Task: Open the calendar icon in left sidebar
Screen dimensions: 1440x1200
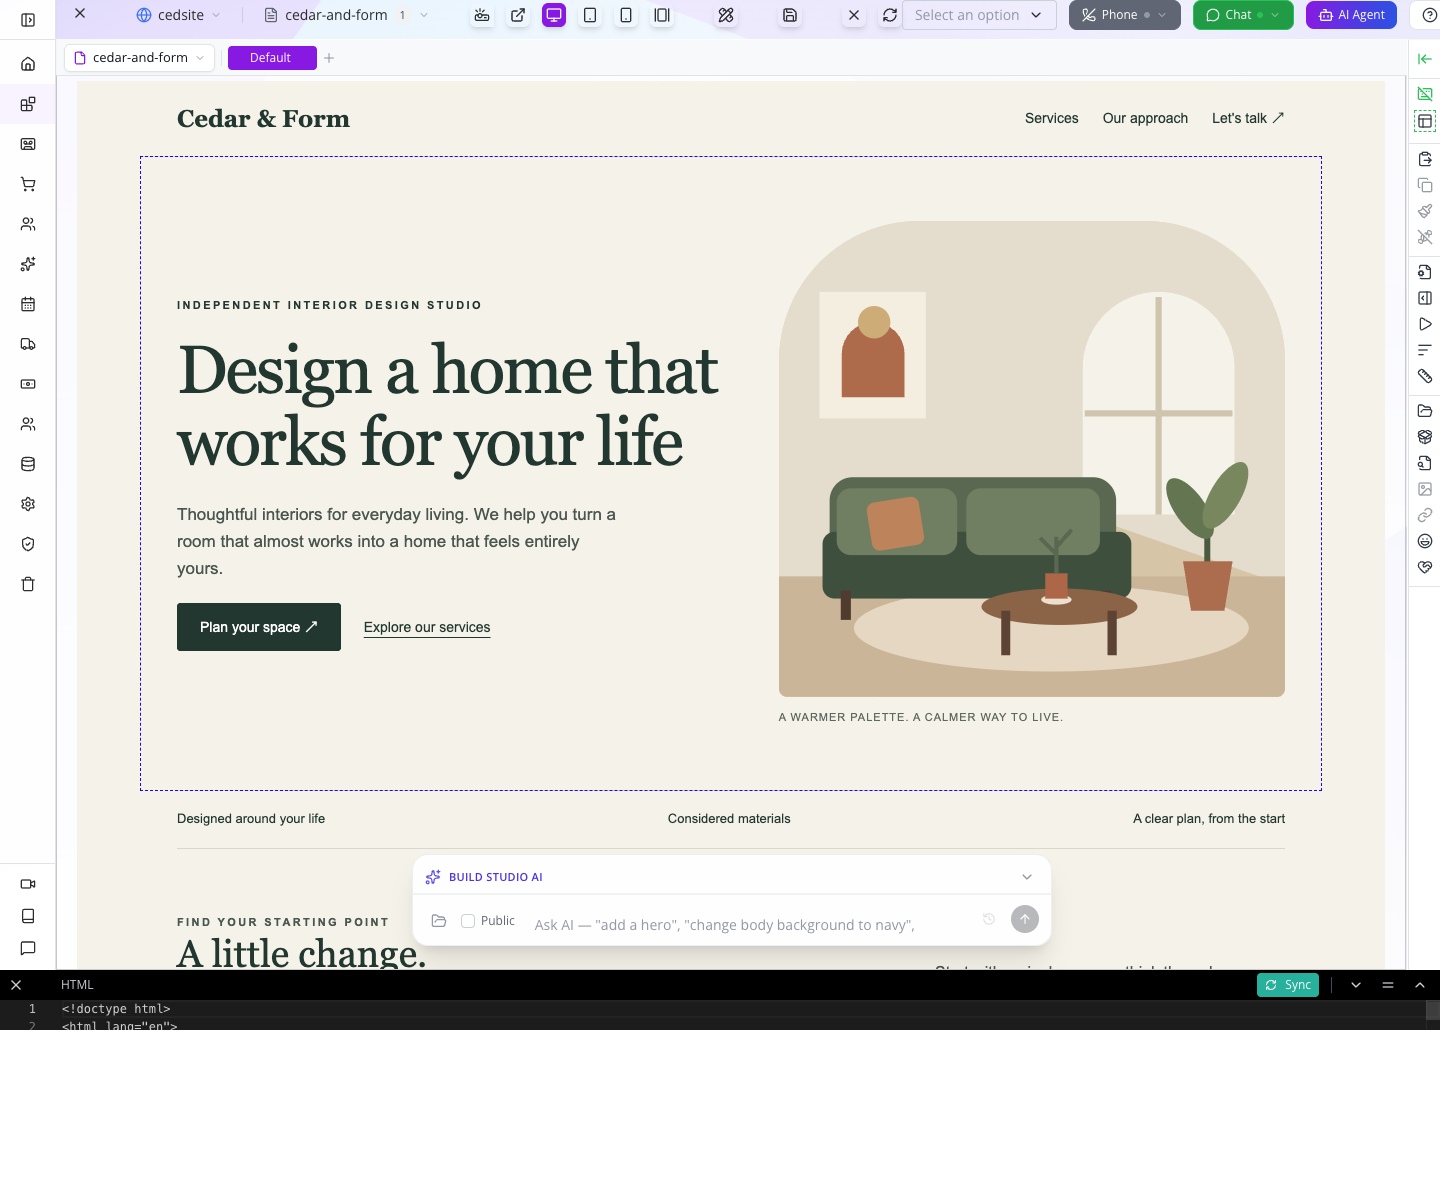Action: click(x=28, y=304)
